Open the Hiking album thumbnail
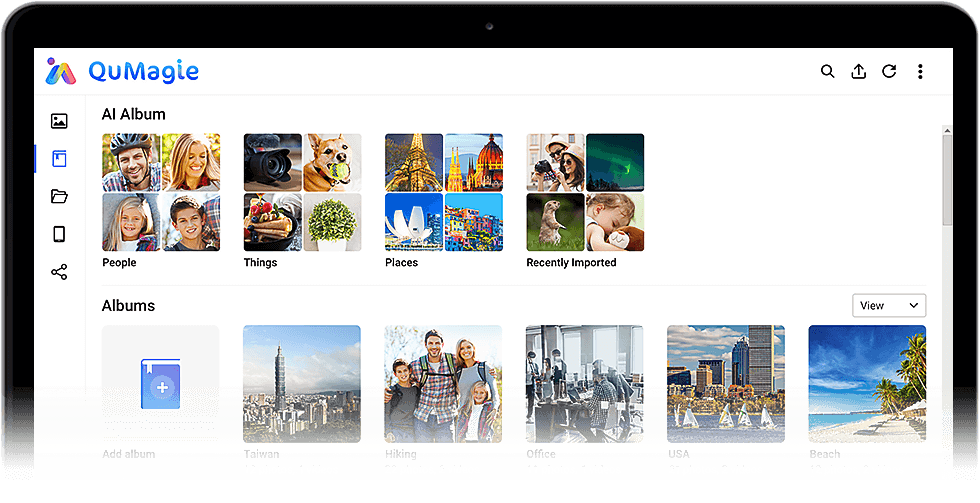 click(443, 384)
